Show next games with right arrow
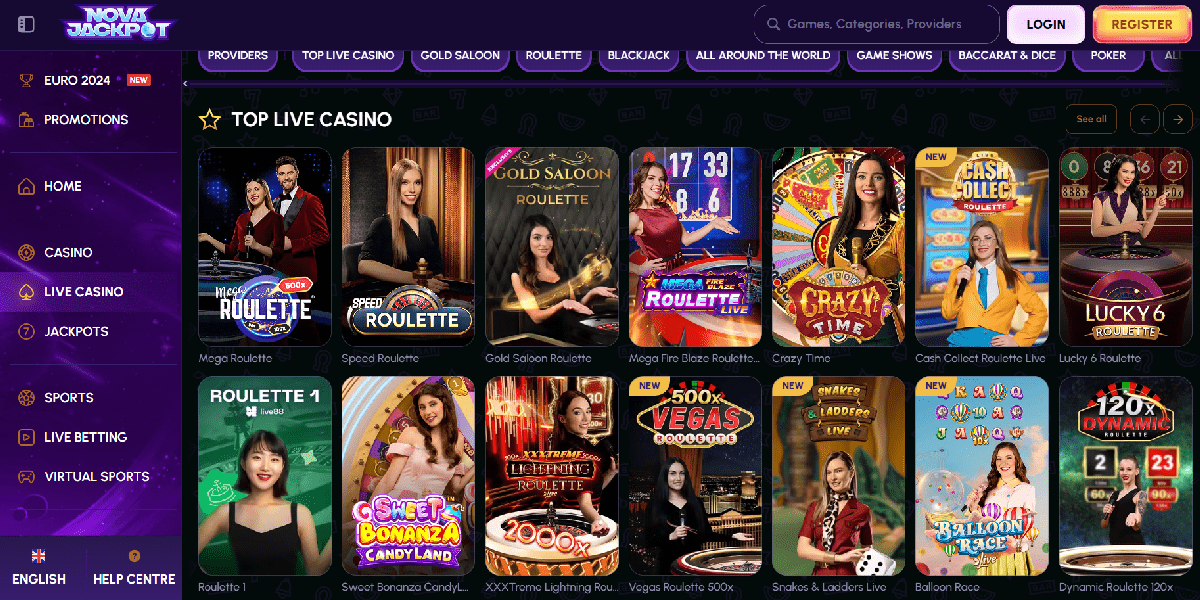Screen dimensions: 1200x600 coord(1178,119)
